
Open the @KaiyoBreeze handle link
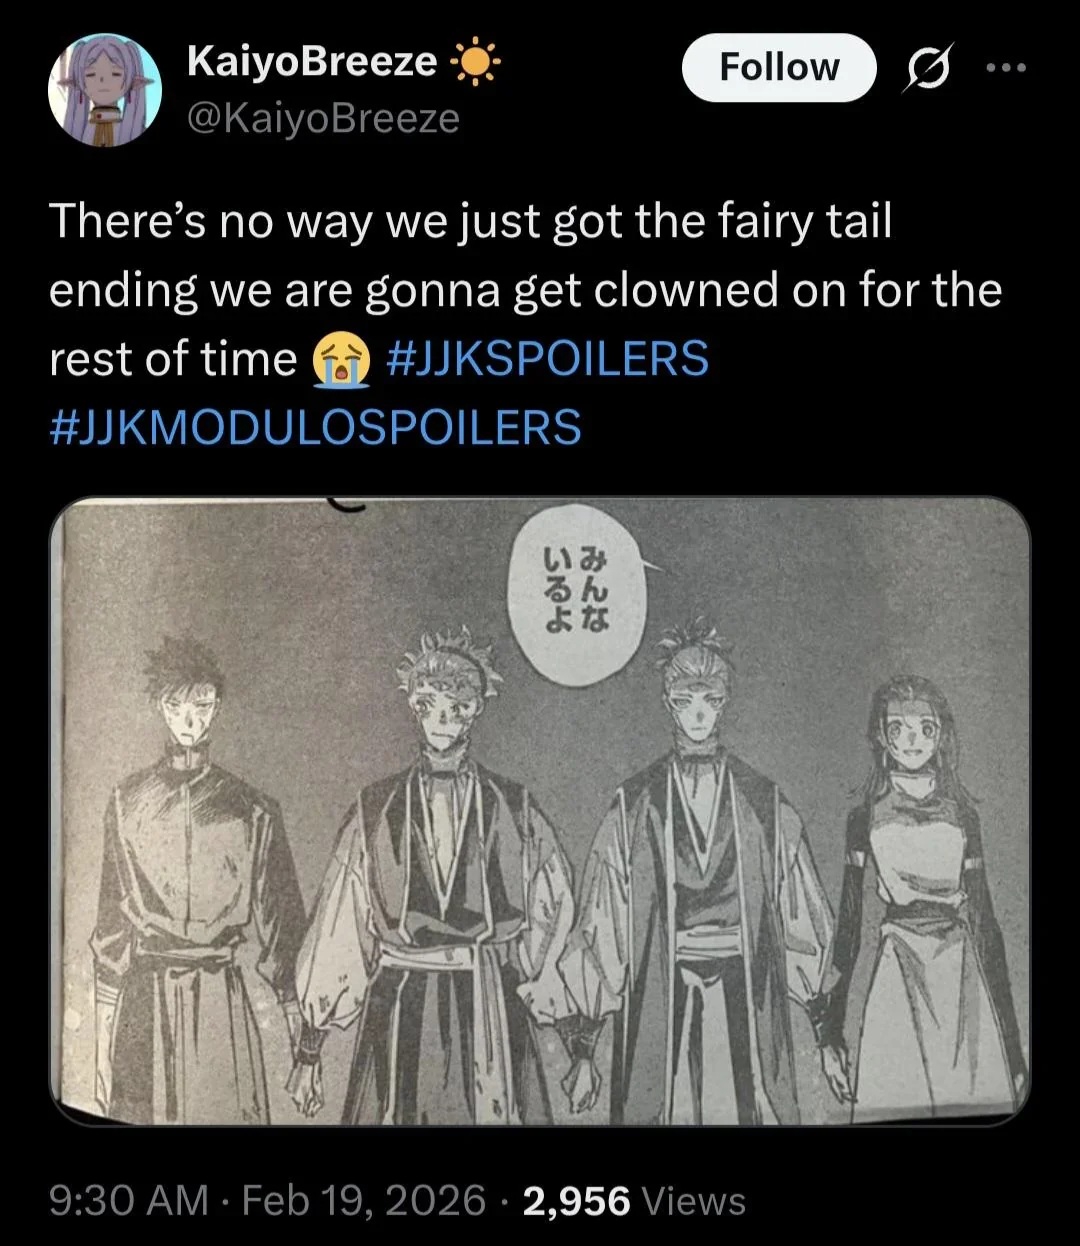click(x=323, y=120)
